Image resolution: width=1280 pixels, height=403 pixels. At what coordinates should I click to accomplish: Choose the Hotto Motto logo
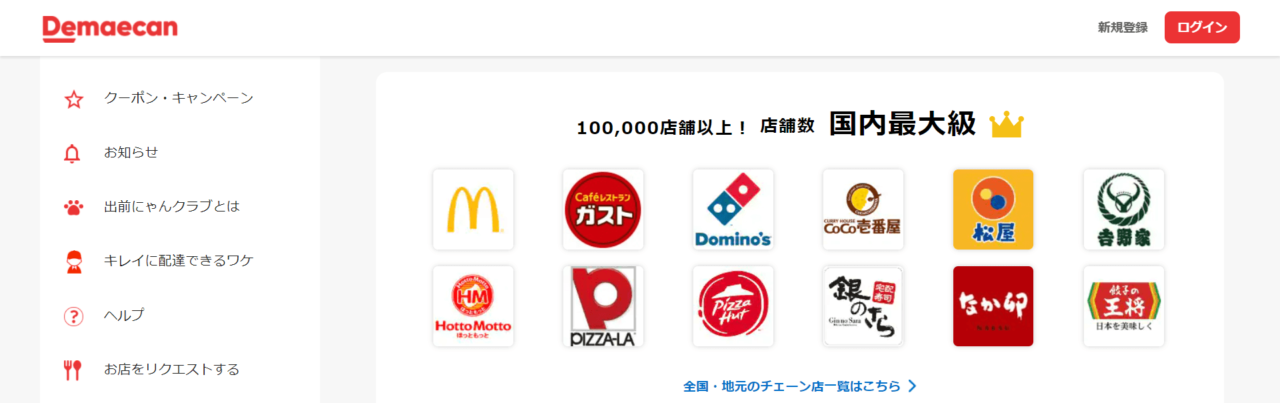(x=473, y=306)
